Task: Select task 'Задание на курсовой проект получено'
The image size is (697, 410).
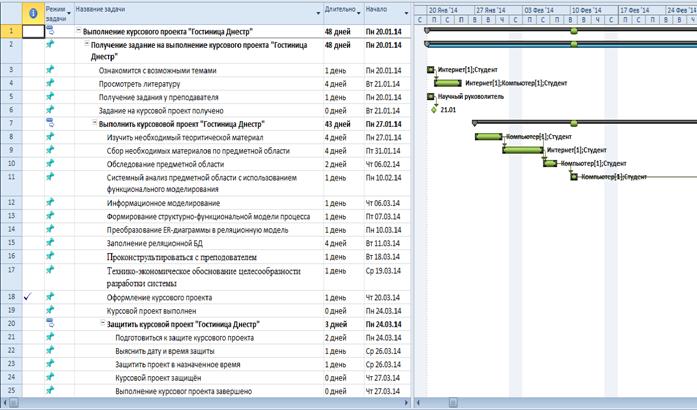Action: [161, 111]
